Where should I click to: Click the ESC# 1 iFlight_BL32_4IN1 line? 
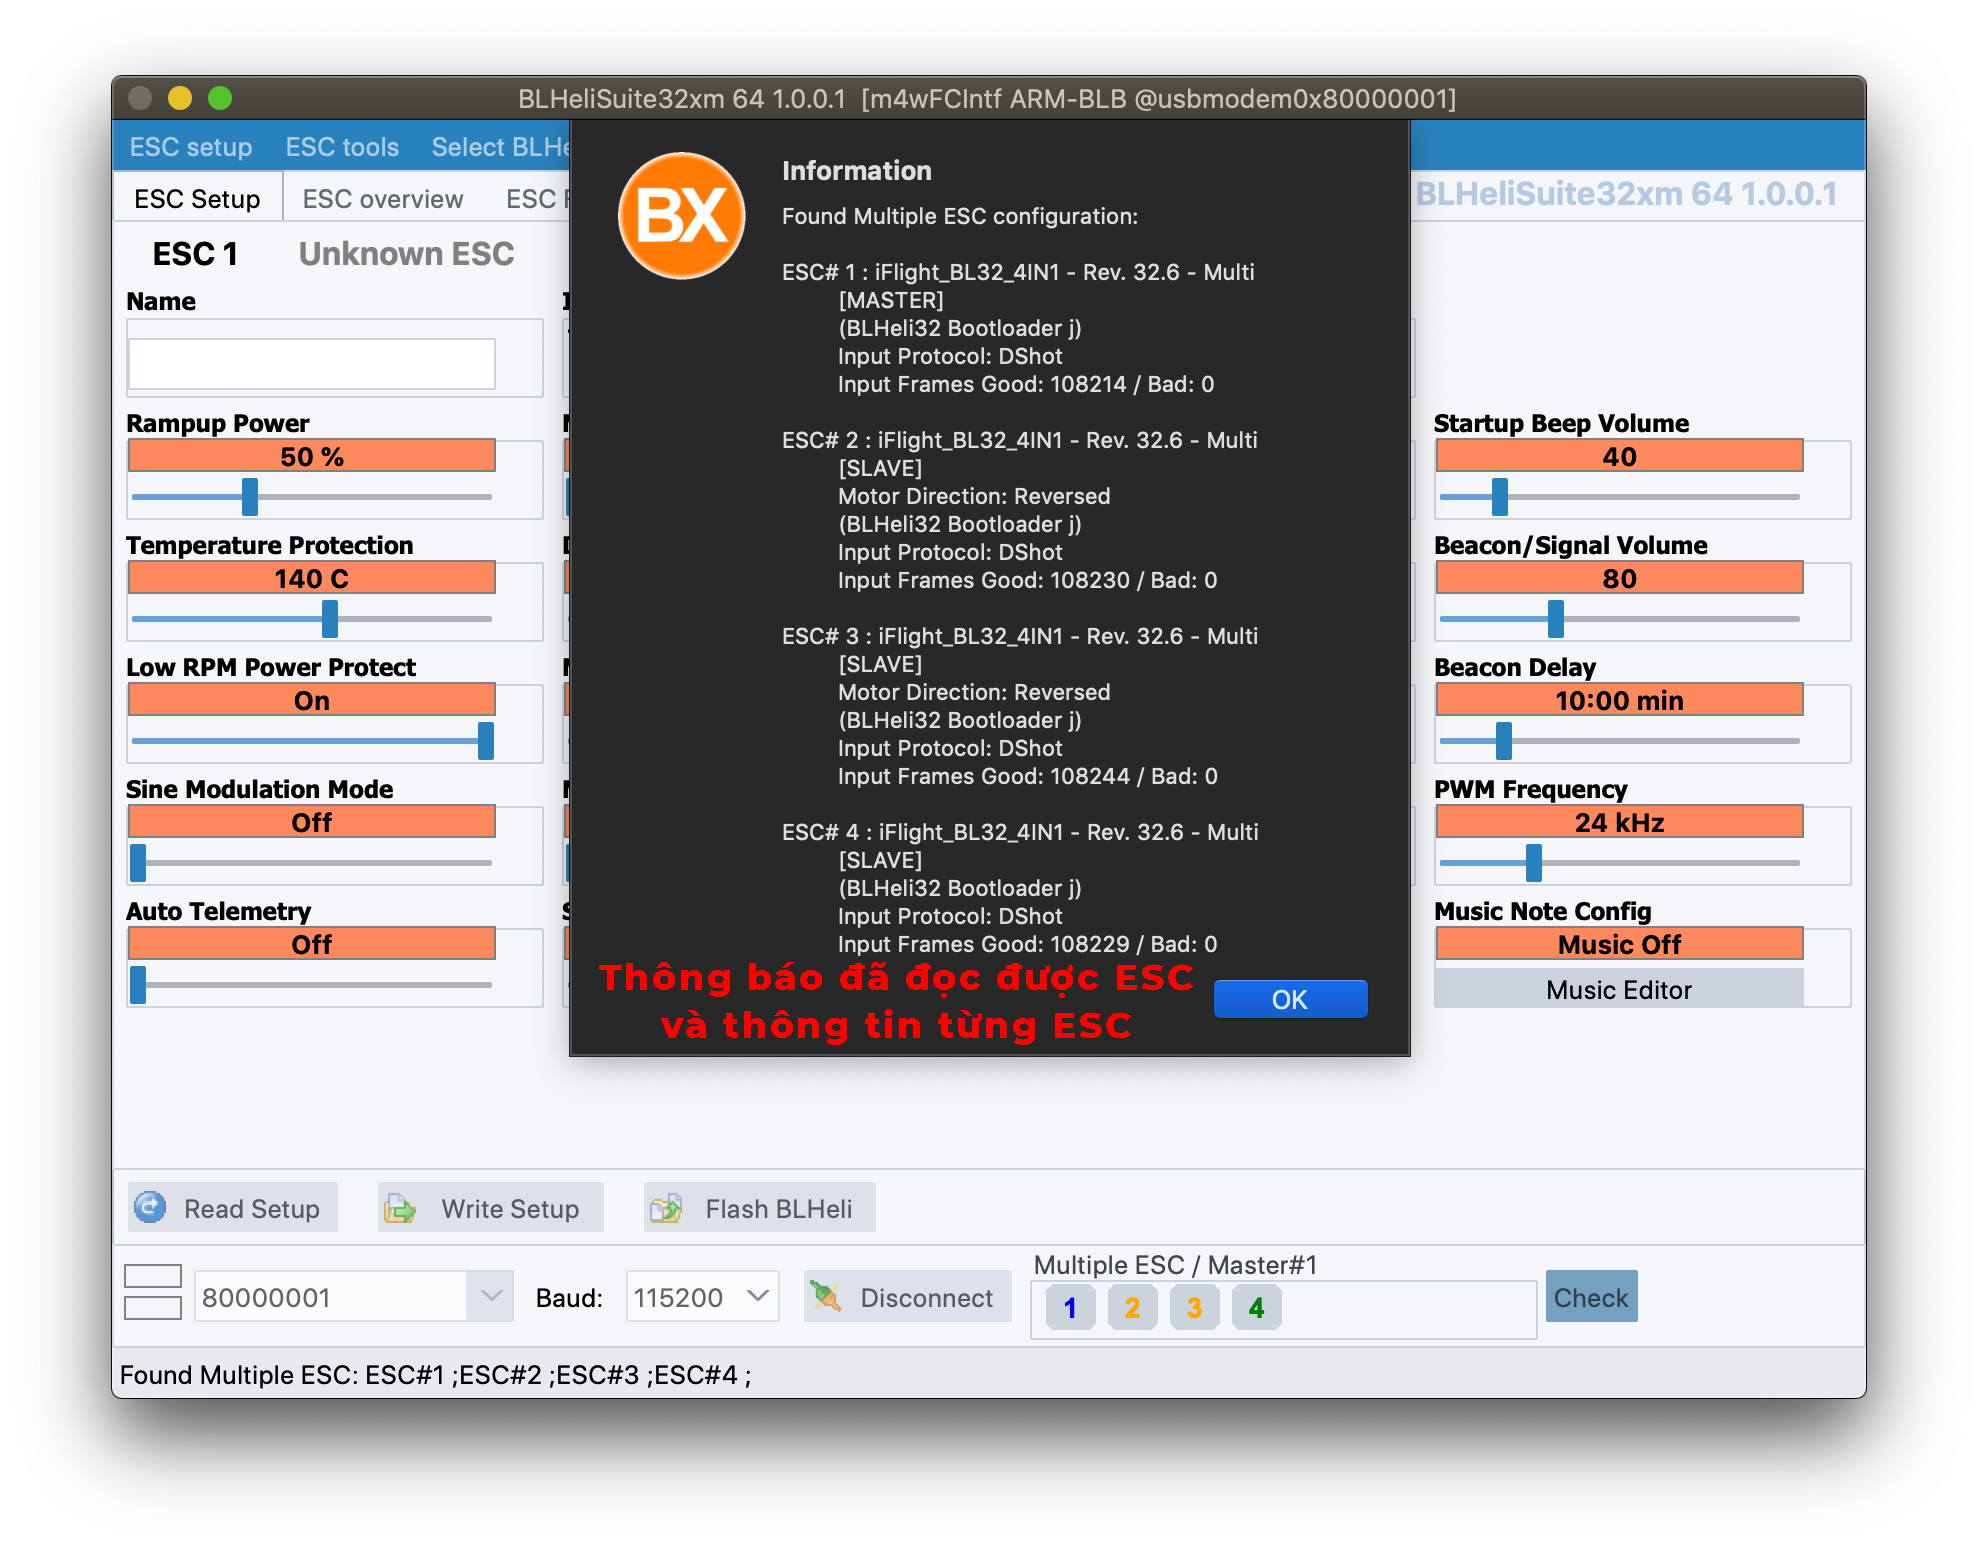(x=1018, y=272)
